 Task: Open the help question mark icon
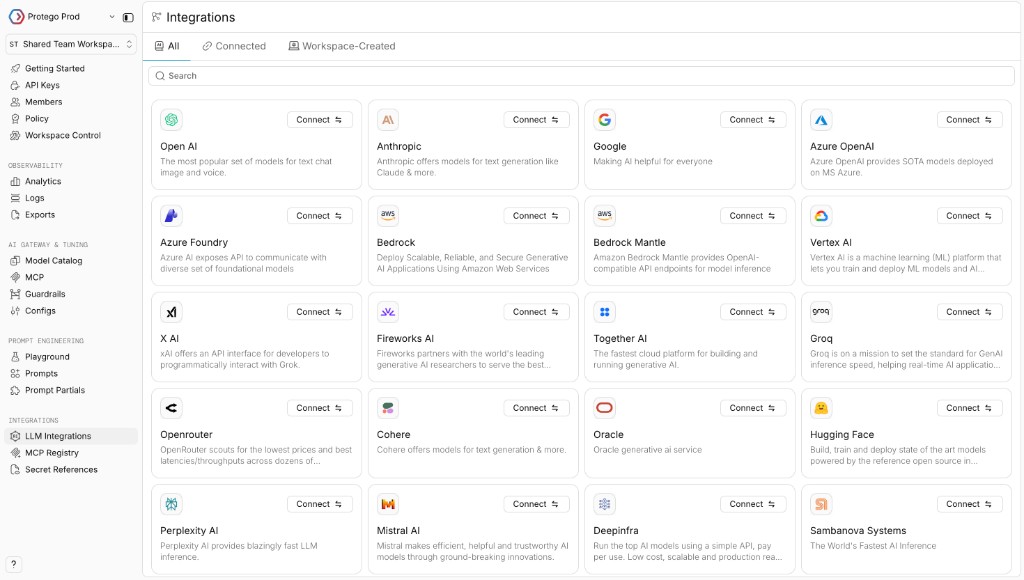click(13, 564)
